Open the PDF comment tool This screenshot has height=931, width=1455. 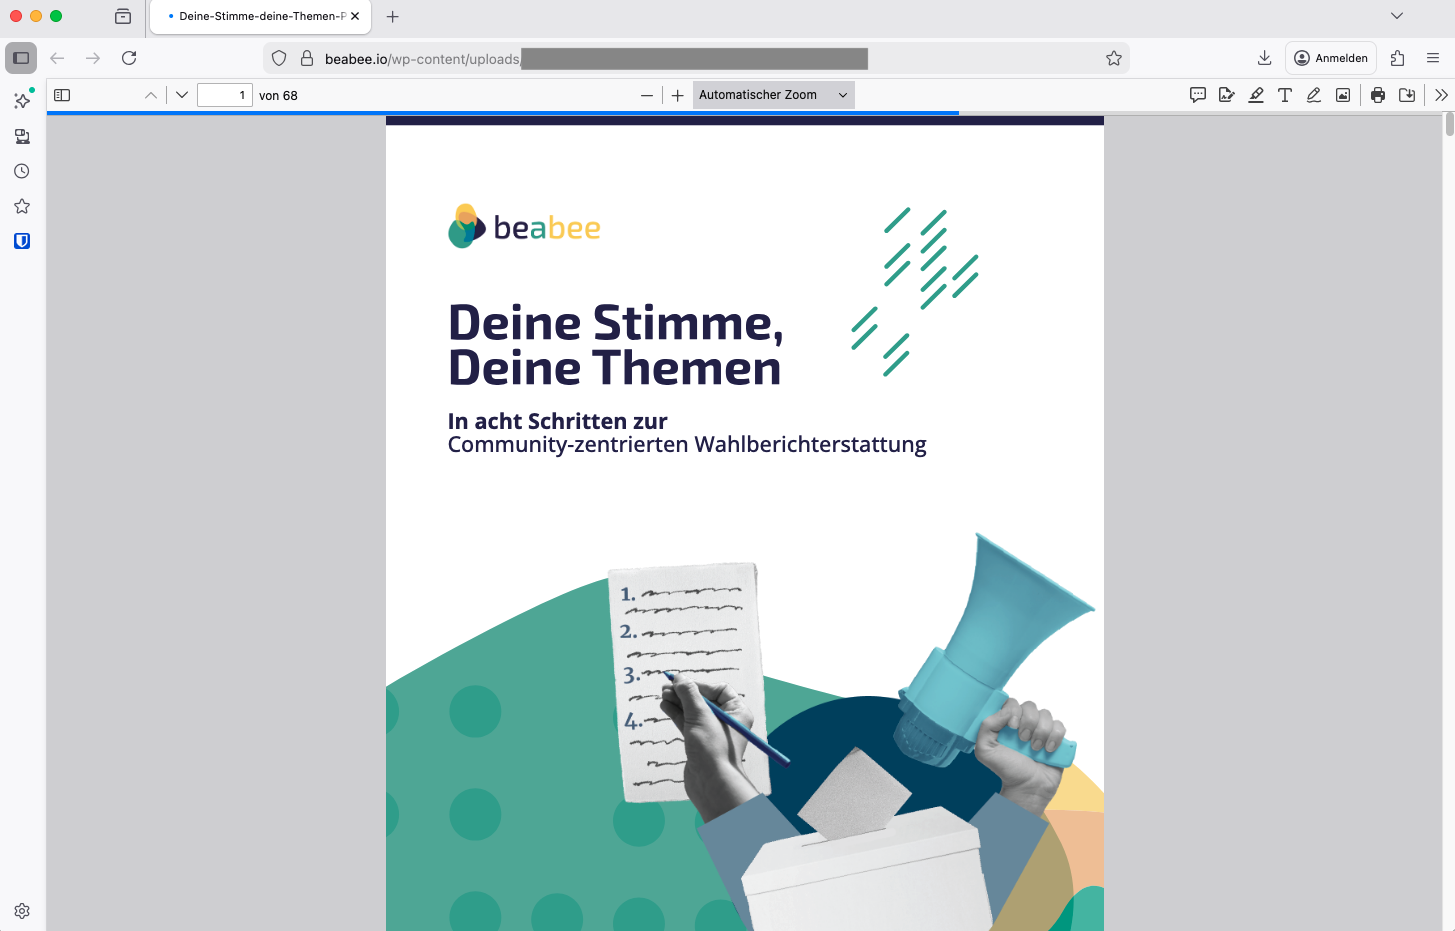click(x=1198, y=95)
